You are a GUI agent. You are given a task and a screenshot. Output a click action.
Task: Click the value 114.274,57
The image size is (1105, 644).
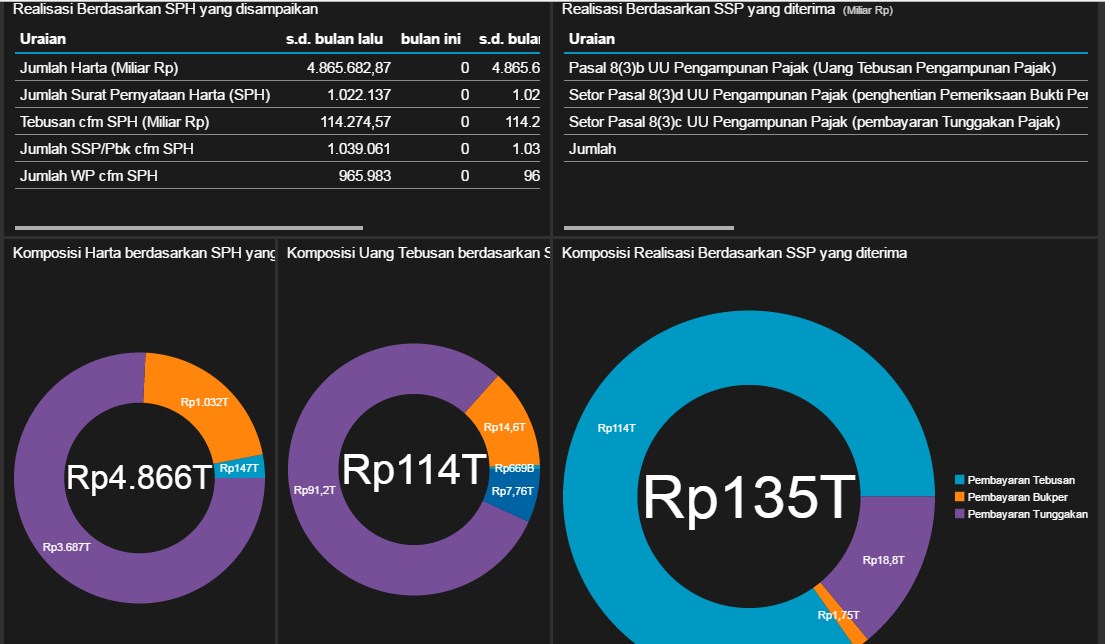355,121
